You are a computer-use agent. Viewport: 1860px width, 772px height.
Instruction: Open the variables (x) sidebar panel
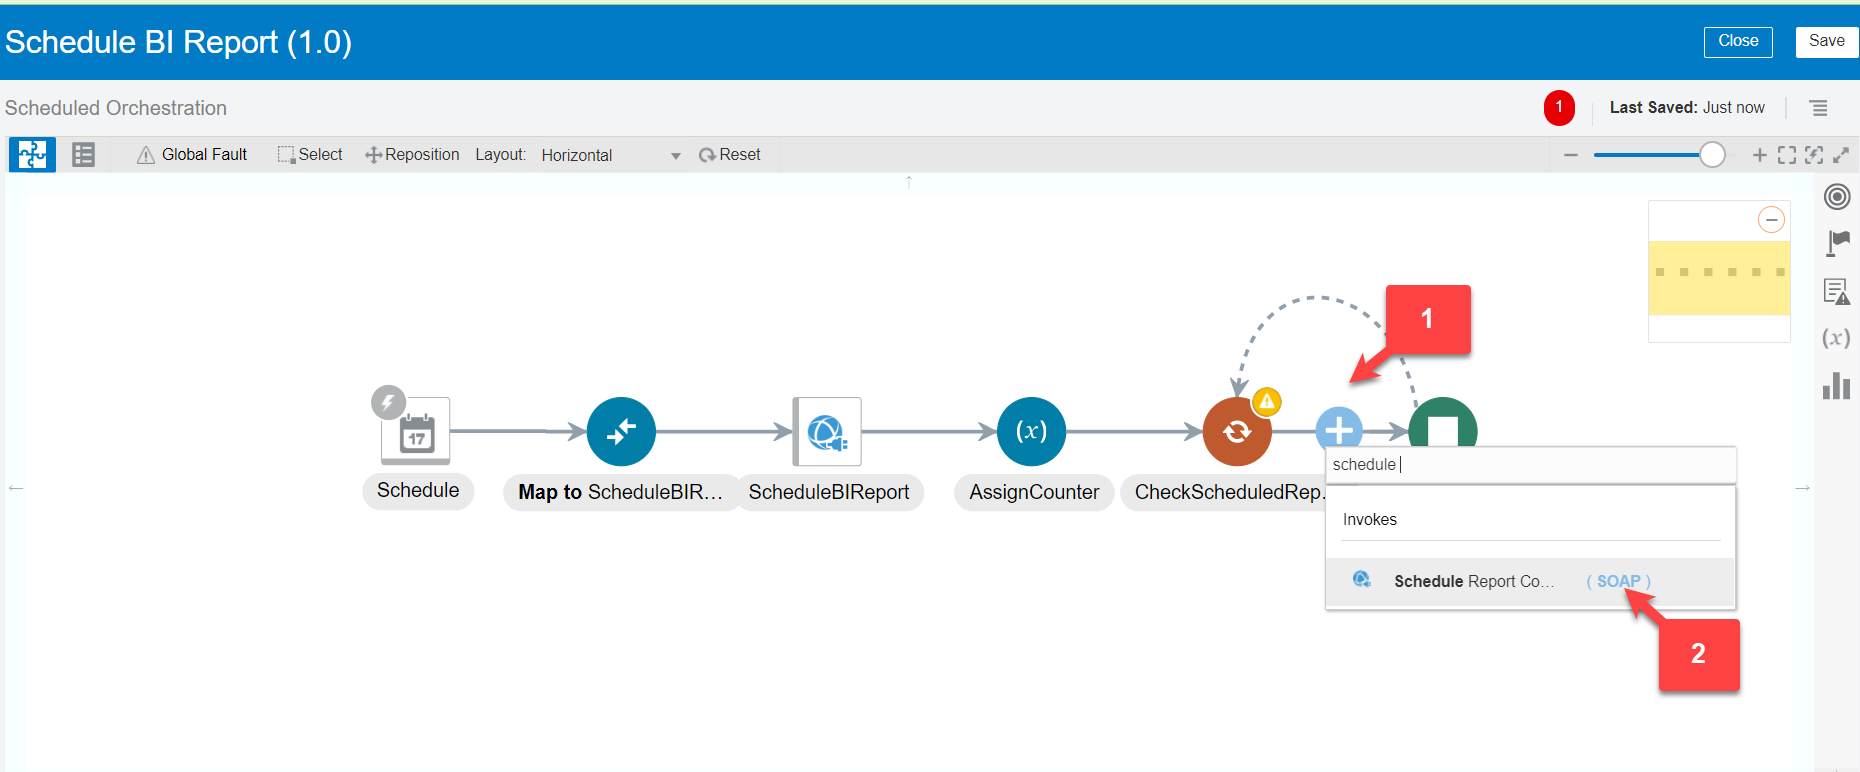tap(1836, 338)
